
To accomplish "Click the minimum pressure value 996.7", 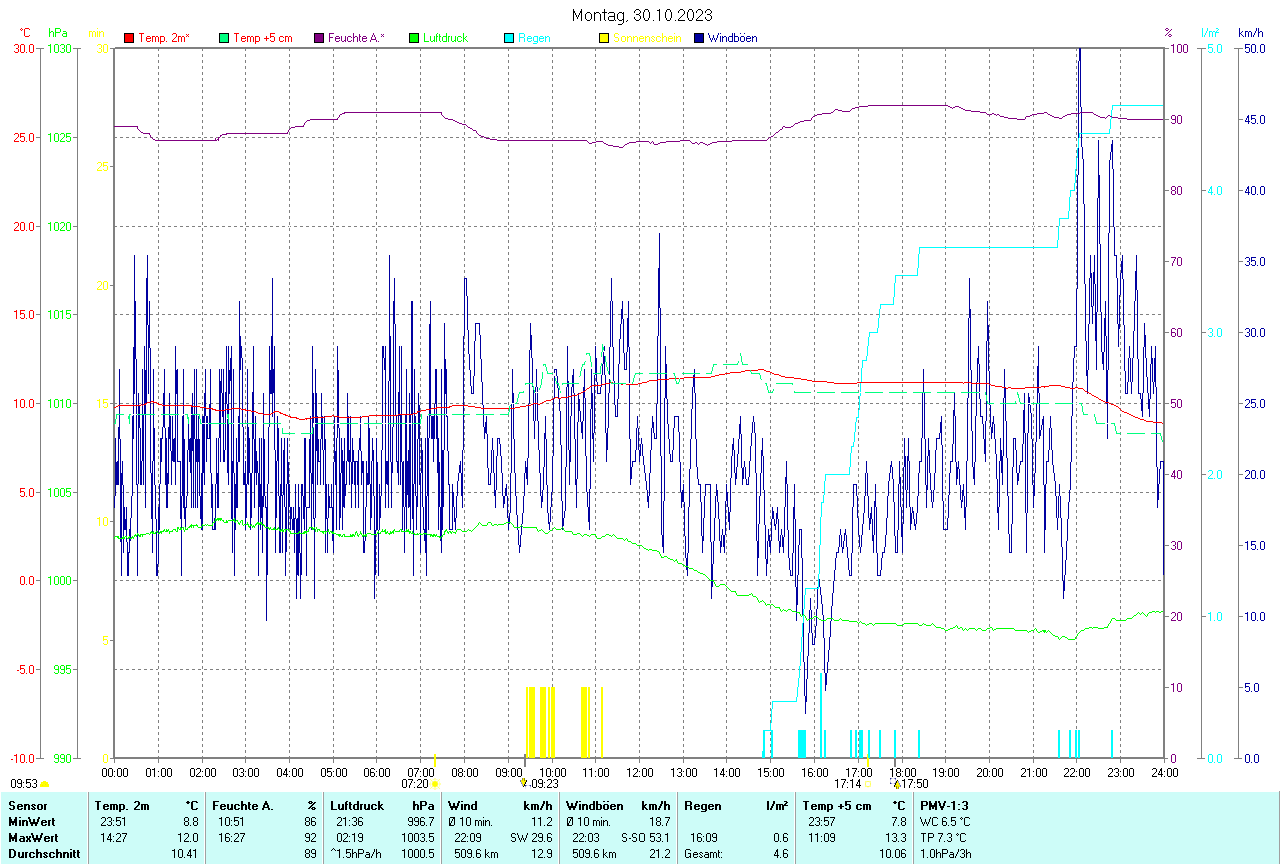I will (x=421, y=821).
